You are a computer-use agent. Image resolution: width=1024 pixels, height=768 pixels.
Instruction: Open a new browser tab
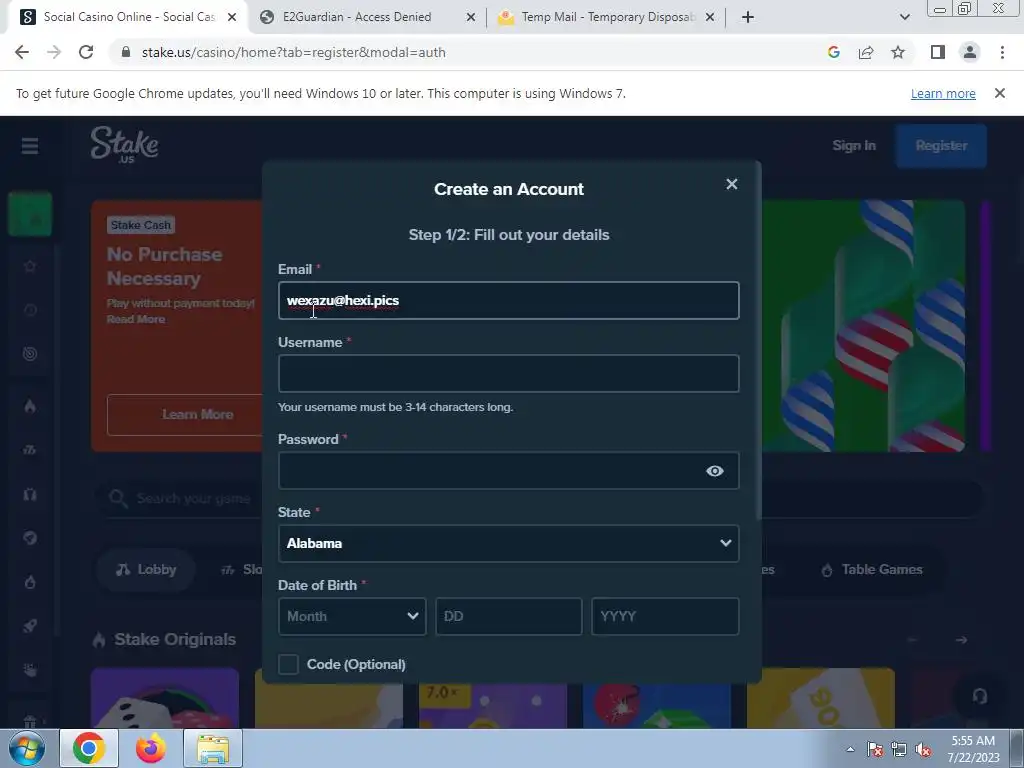(748, 18)
